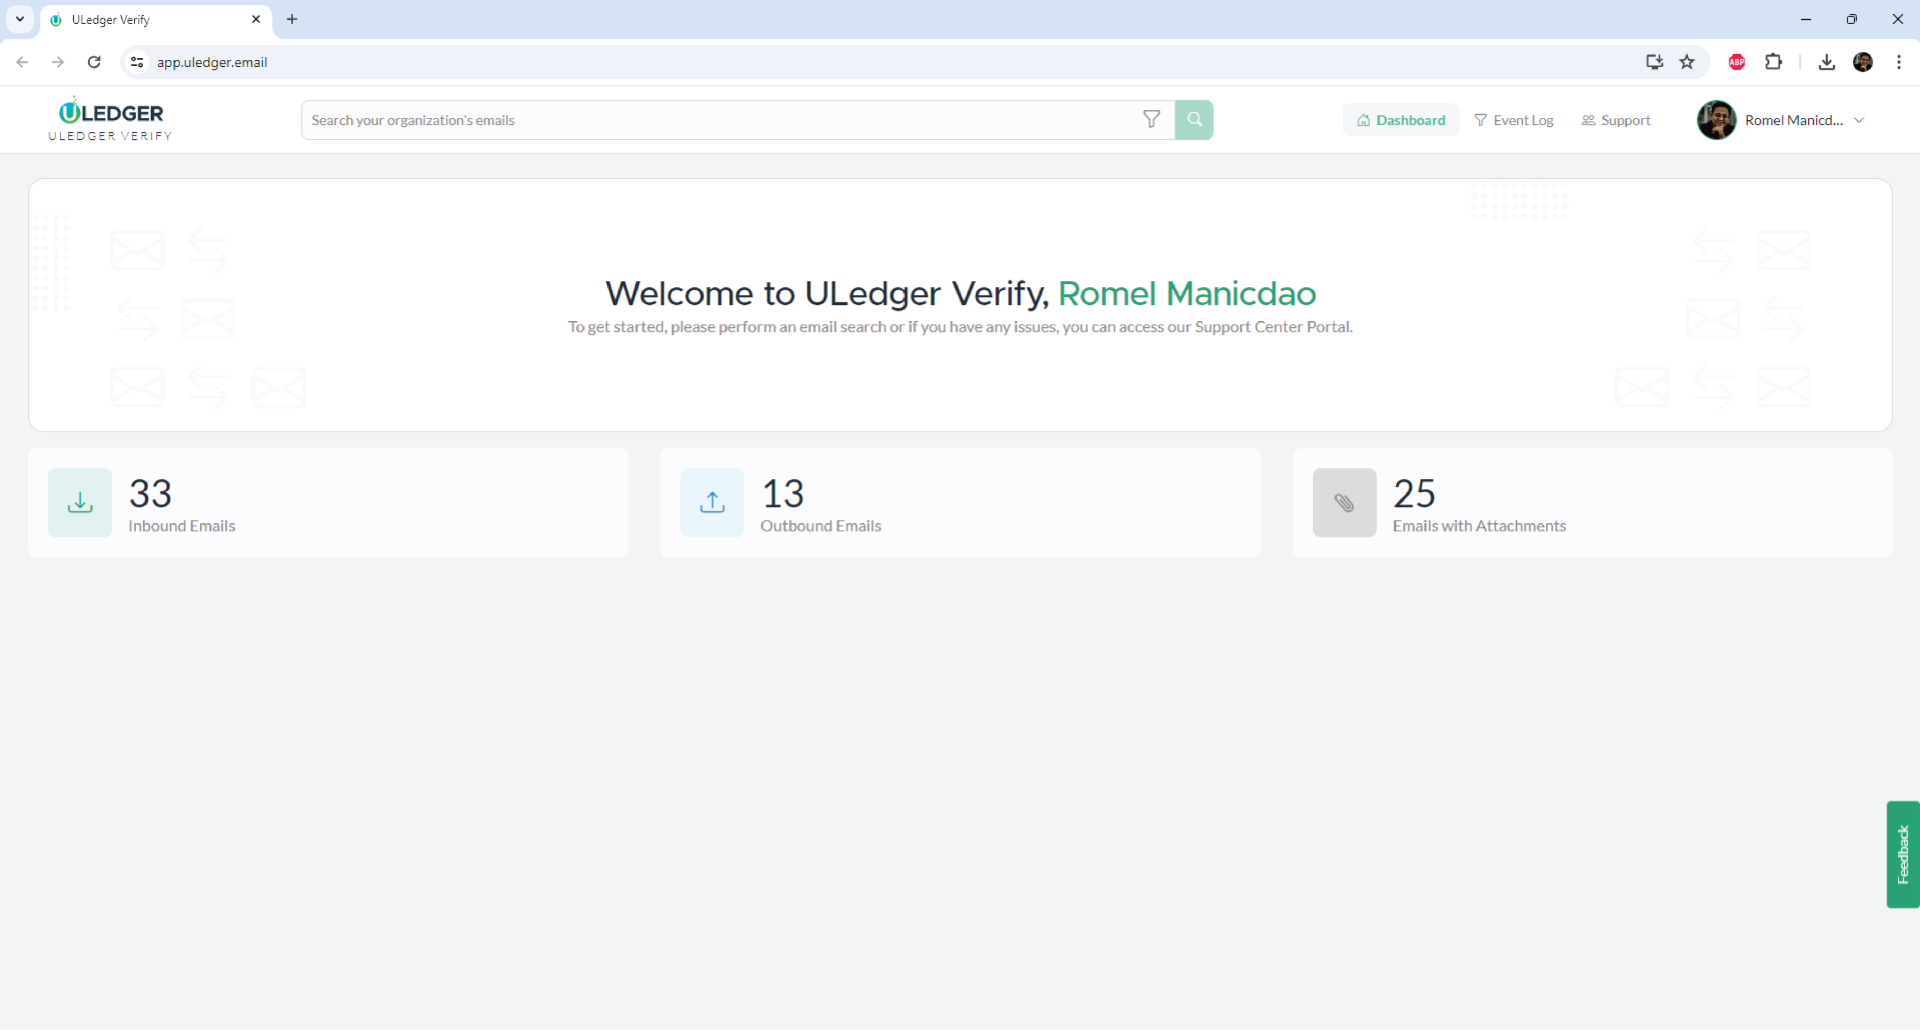Click the Support Center Portal instructions text
1920x1030 pixels.
[x=960, y=327]
